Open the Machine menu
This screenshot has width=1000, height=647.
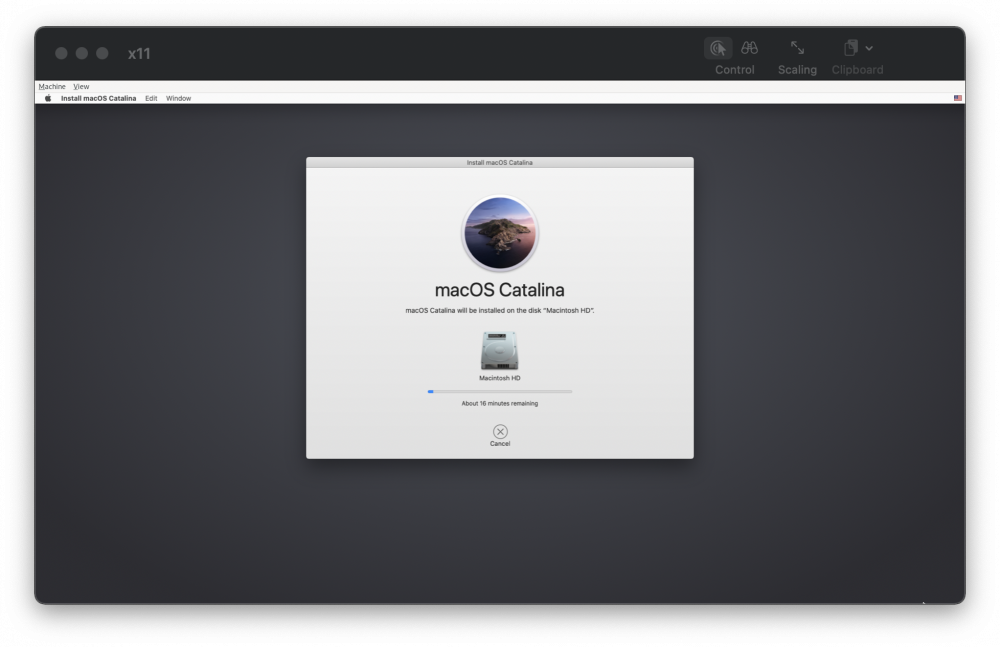coord(52,86)
